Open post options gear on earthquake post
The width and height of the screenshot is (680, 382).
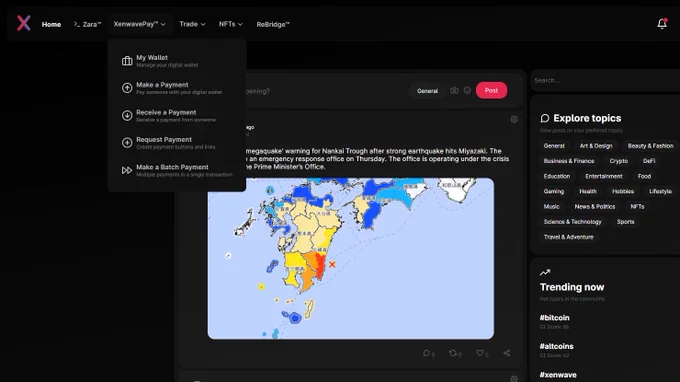514,119
